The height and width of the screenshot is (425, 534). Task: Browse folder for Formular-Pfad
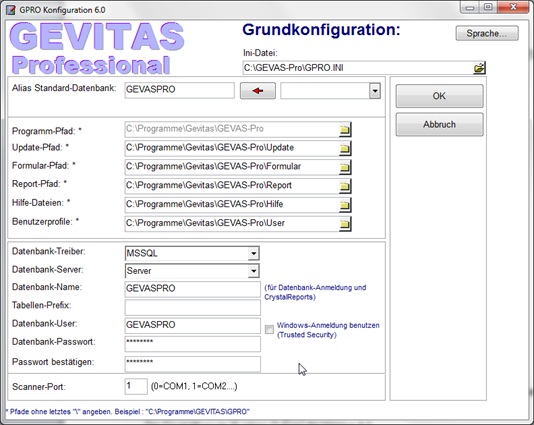[345, 167]
